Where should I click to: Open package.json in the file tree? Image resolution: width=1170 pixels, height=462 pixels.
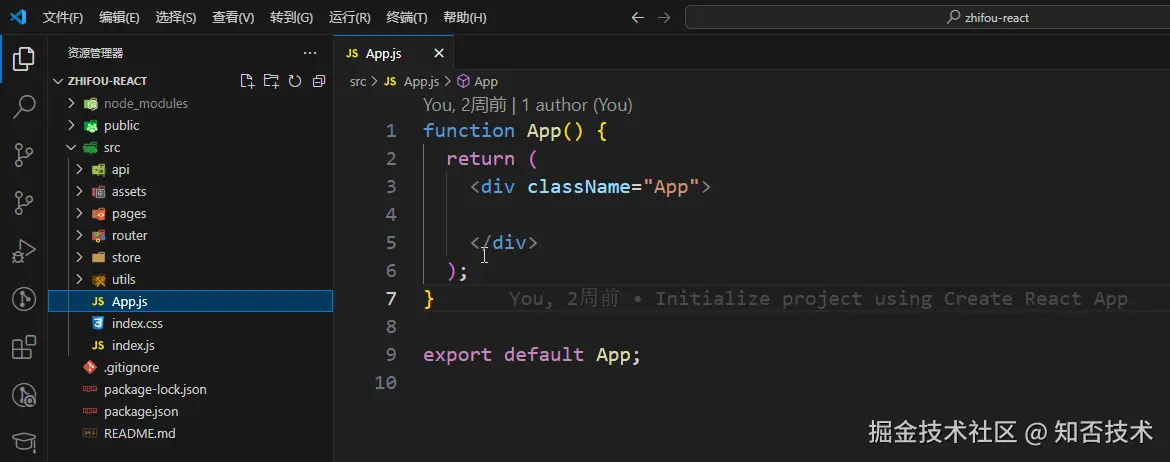point(140,411)
